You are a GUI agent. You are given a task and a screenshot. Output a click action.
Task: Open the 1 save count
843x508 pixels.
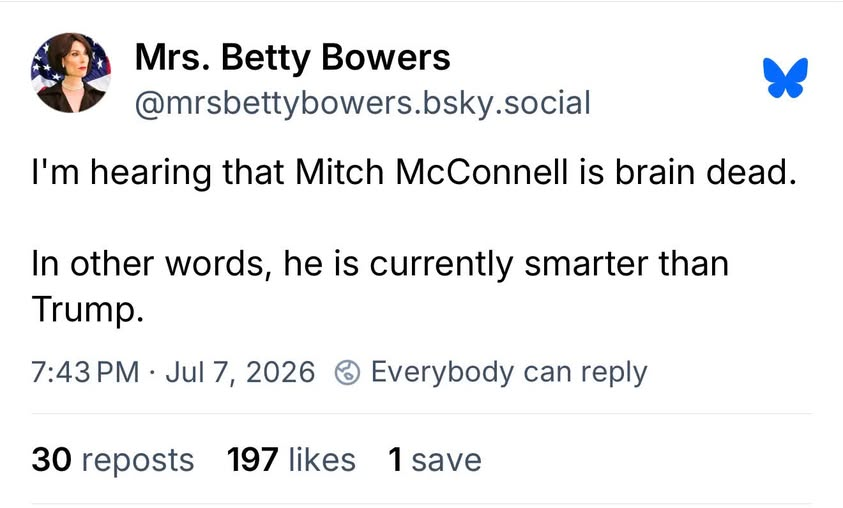pyautogui.click(x=434, y=460)
